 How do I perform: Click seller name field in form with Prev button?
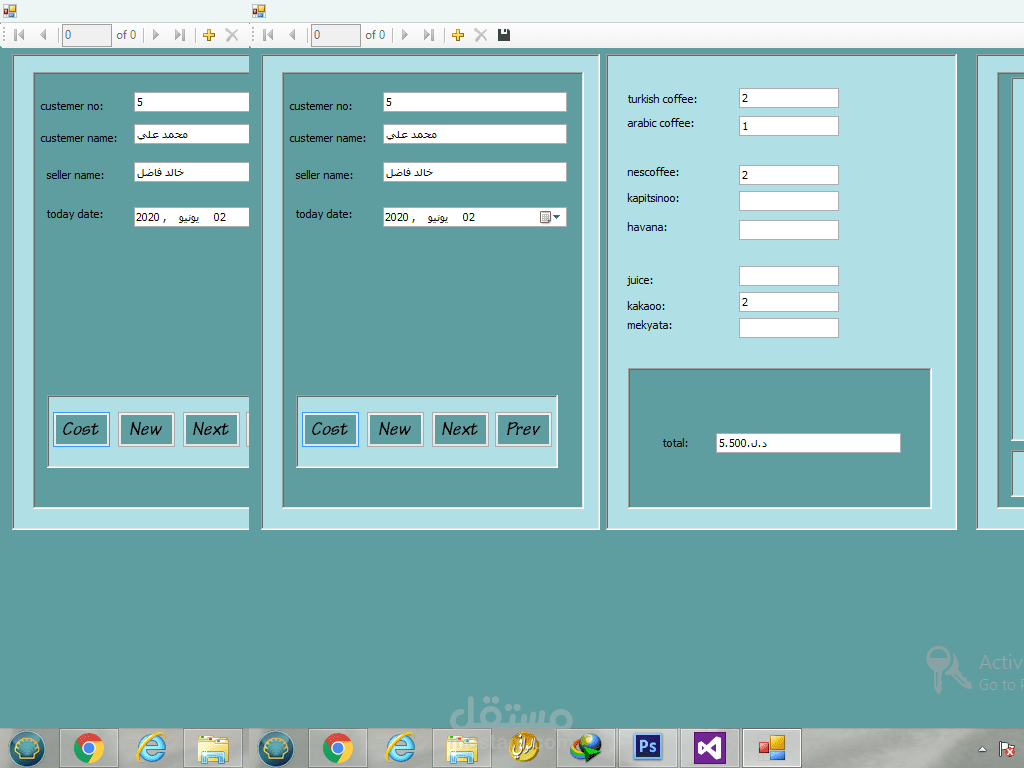(475, 172)
